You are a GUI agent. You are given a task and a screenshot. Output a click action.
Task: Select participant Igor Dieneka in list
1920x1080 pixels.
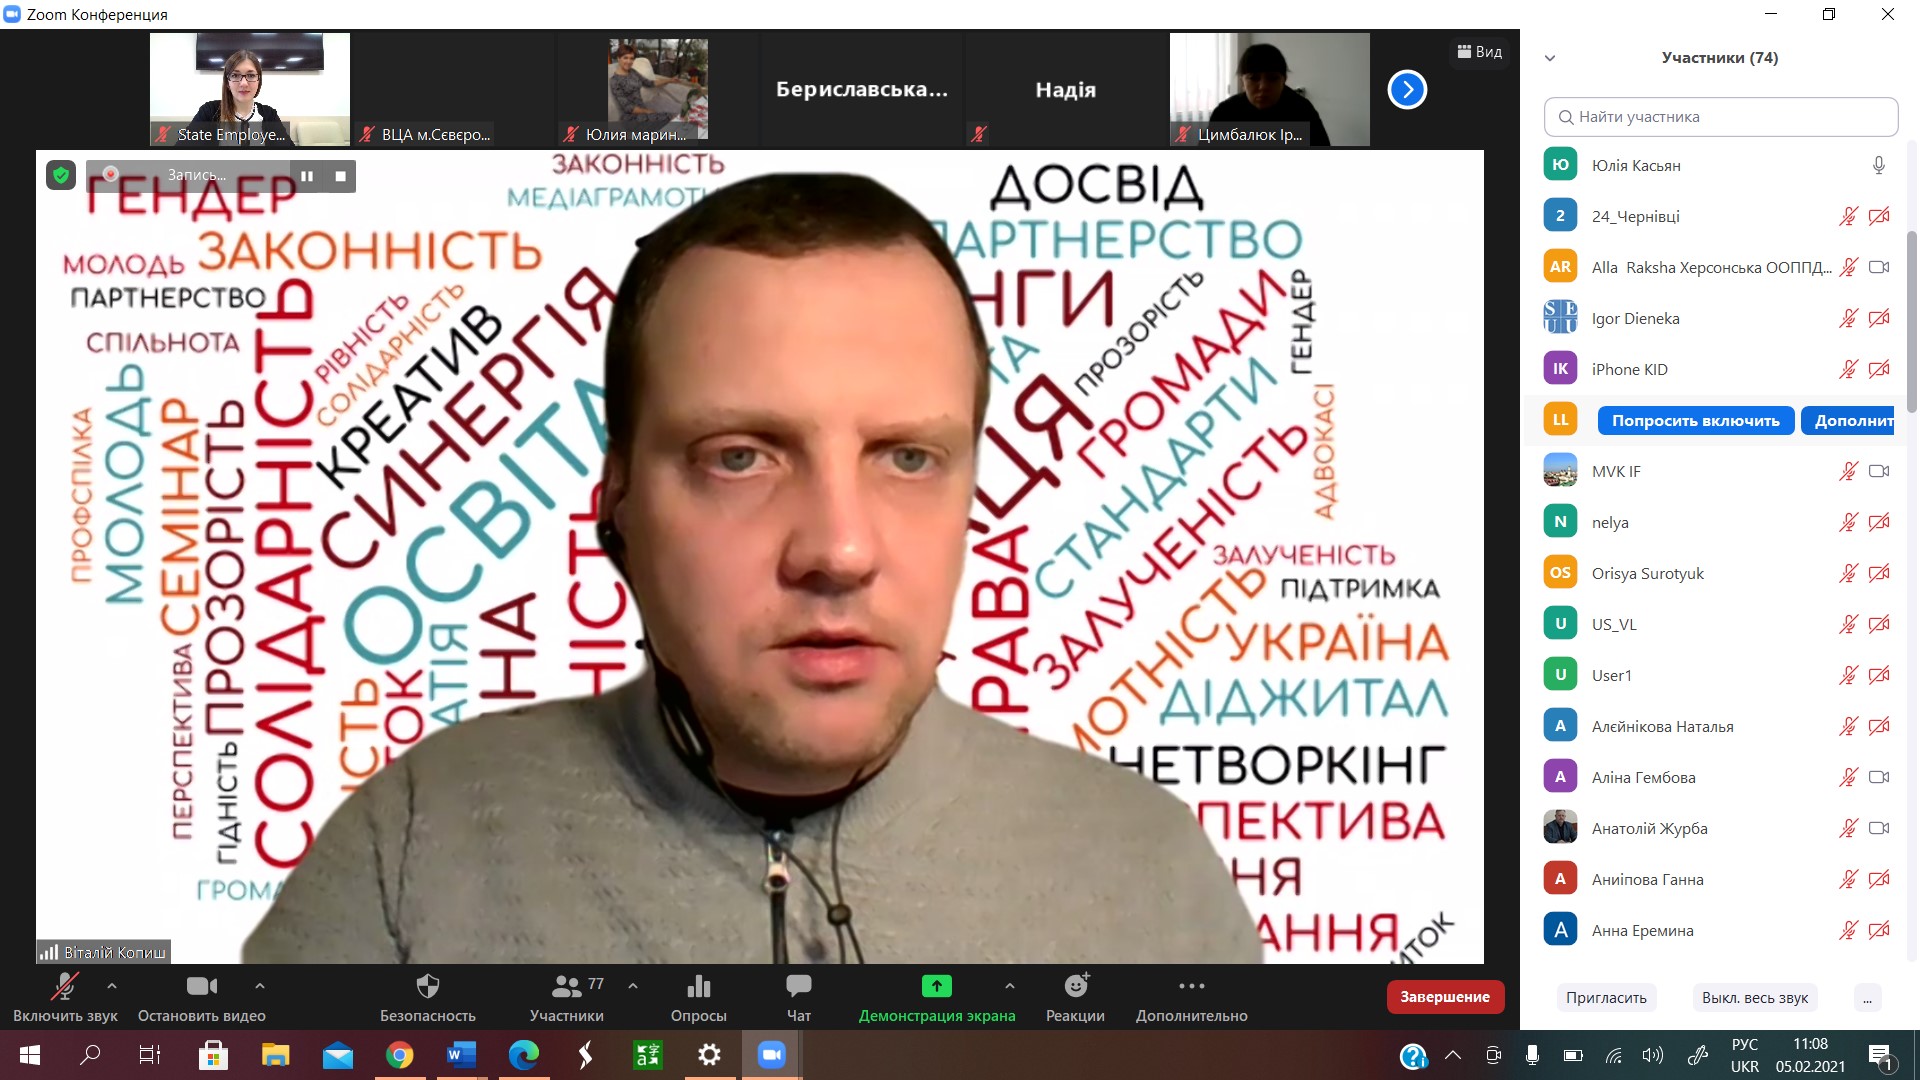(x=1716, y=319)
